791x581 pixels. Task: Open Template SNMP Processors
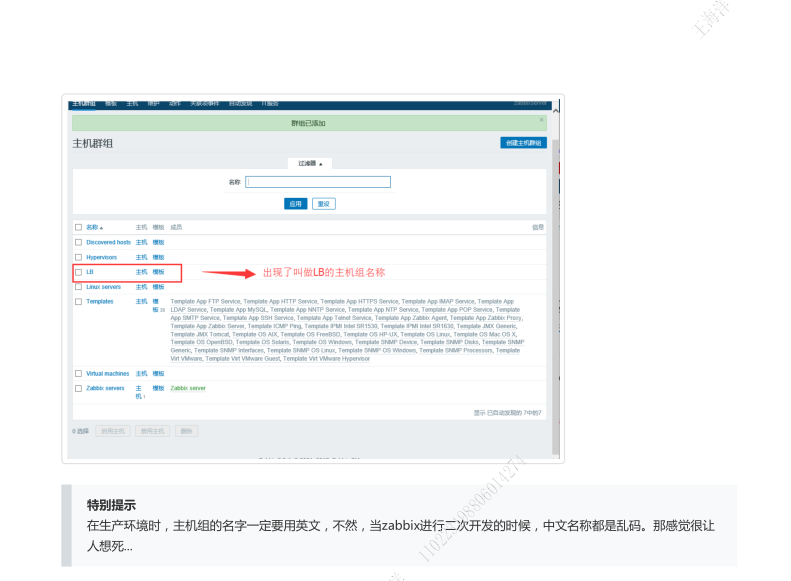(x=456, y=351)
